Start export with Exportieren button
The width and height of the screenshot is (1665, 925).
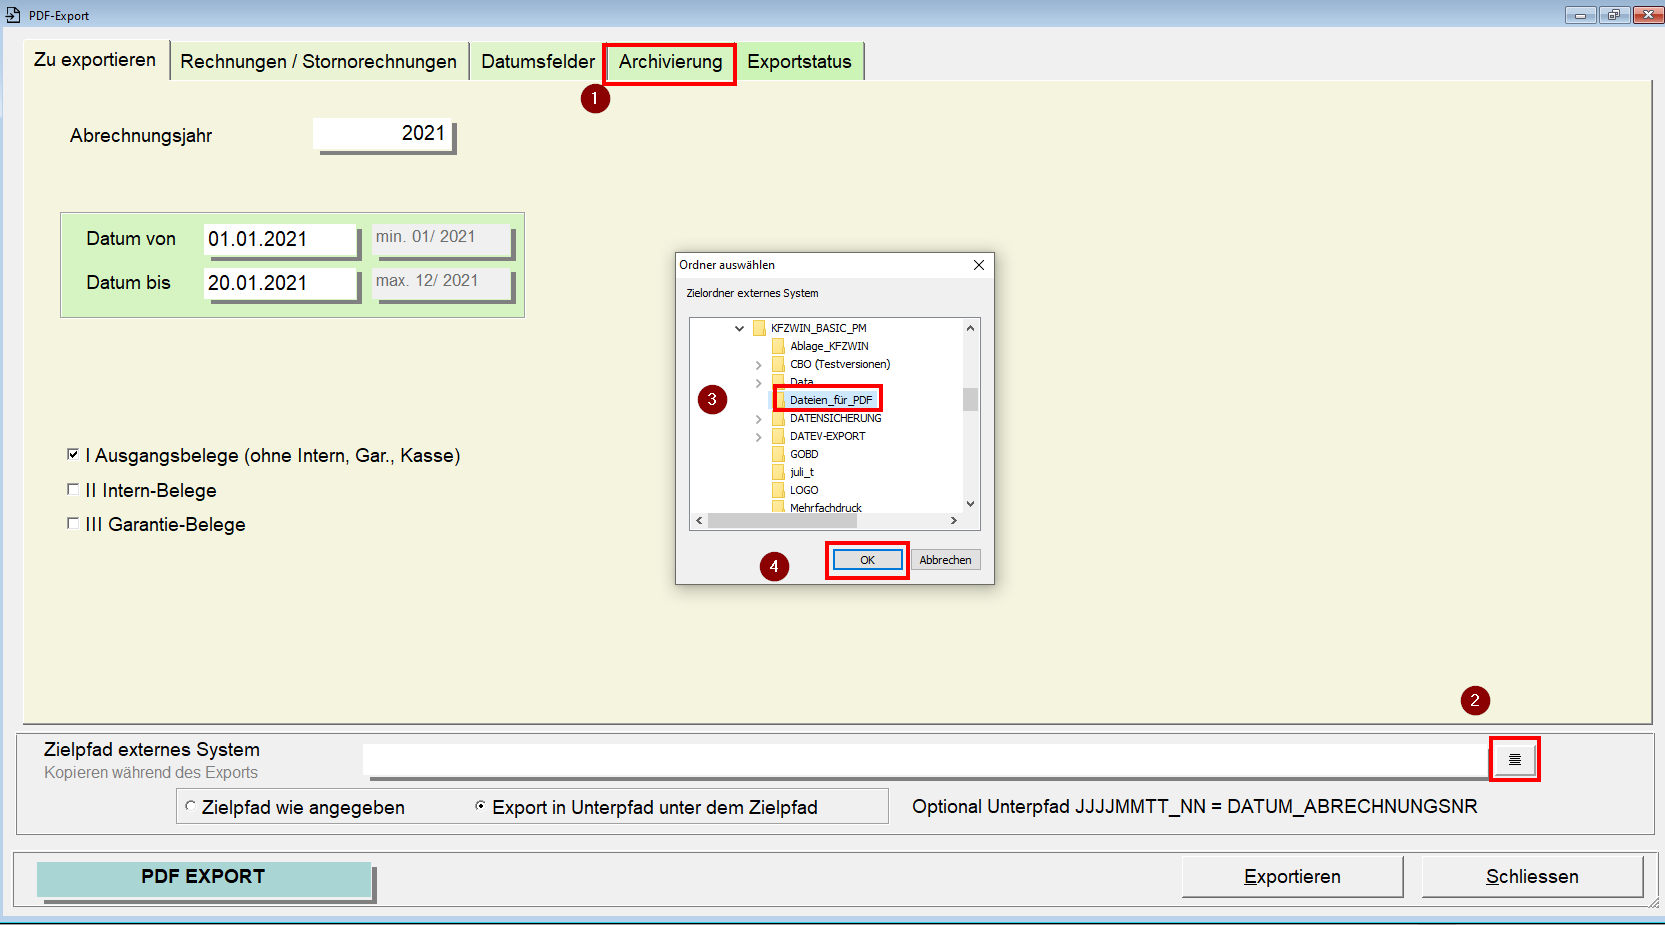click(x=1292, y=877)
